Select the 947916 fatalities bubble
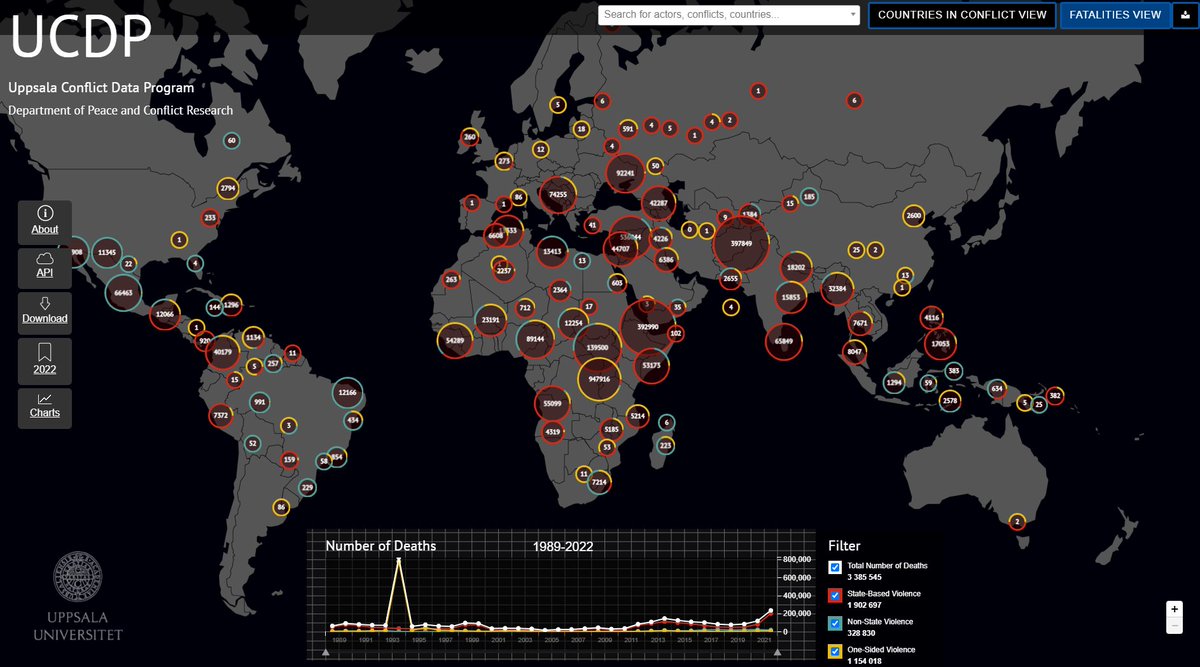This screenshot has height=667, width=1200. 600,379
